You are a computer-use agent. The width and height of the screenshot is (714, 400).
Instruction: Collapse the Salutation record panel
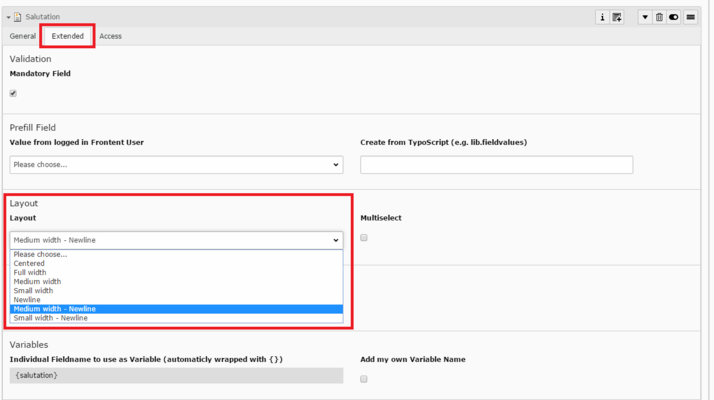8,17
